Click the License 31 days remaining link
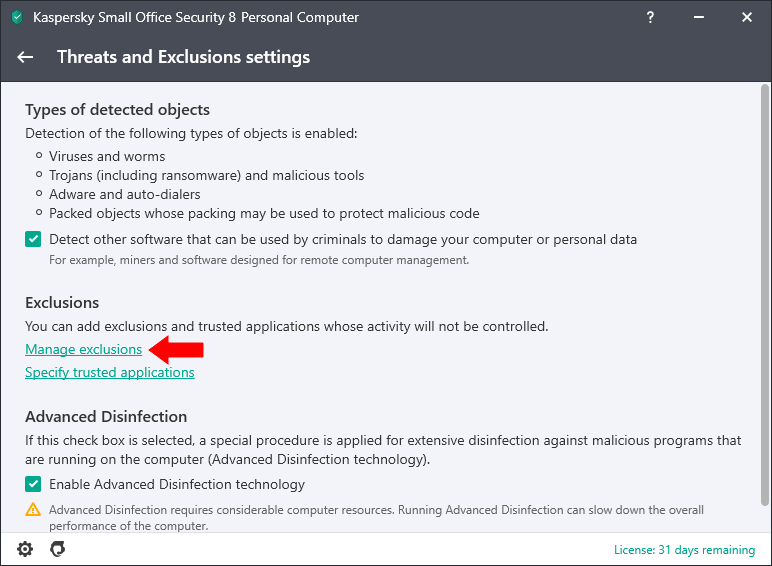This screenshot has width=772, height=566. pyautogui.click(x=684, y=550)
